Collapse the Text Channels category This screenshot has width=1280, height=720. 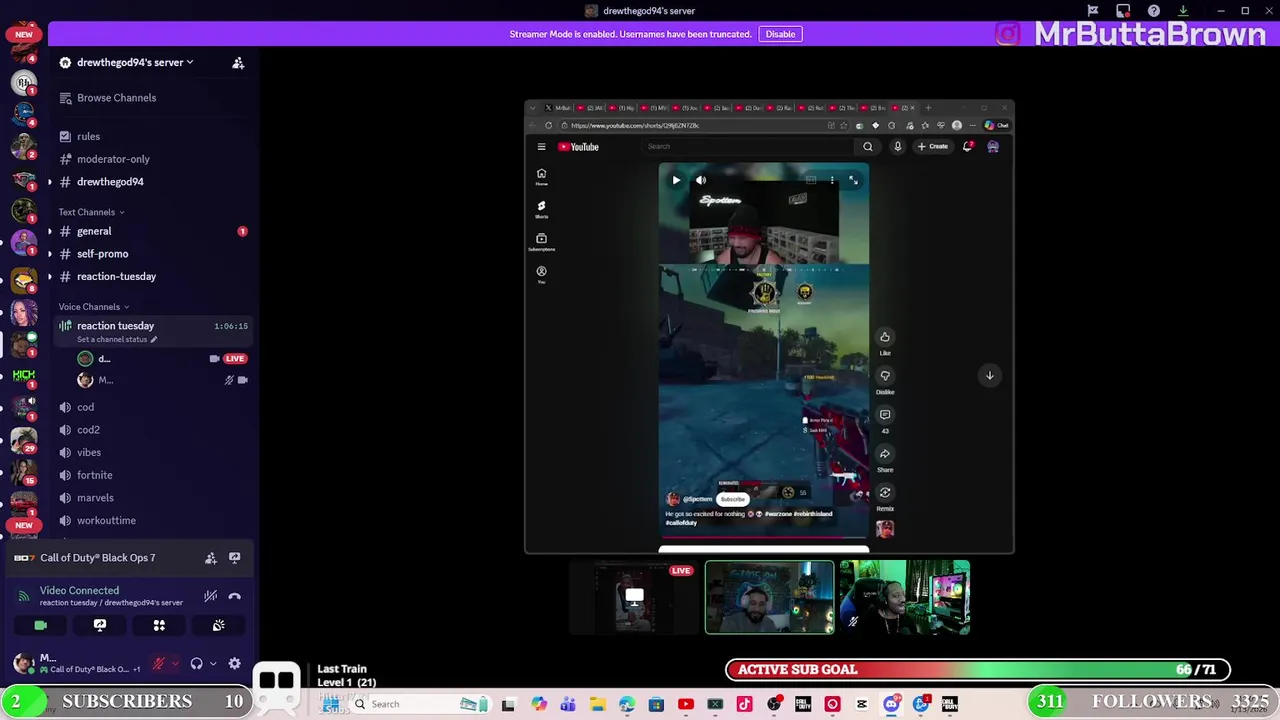tap(91, 212)
